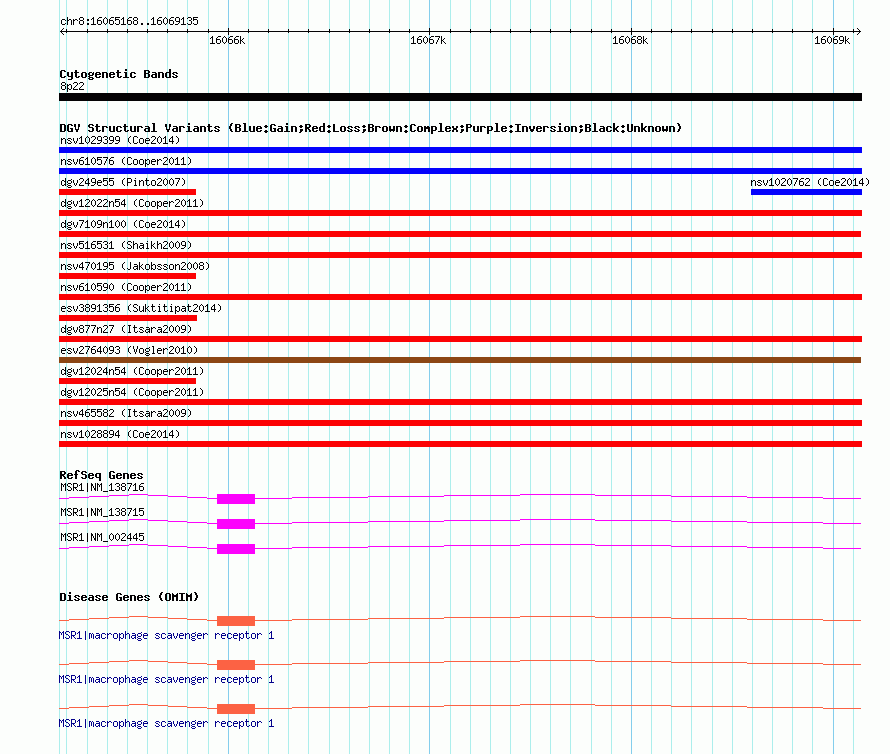This screenshot has width=890, height=754.
Task: Click the dgv877n27 (Itsara2009) label
Action: 126,329
